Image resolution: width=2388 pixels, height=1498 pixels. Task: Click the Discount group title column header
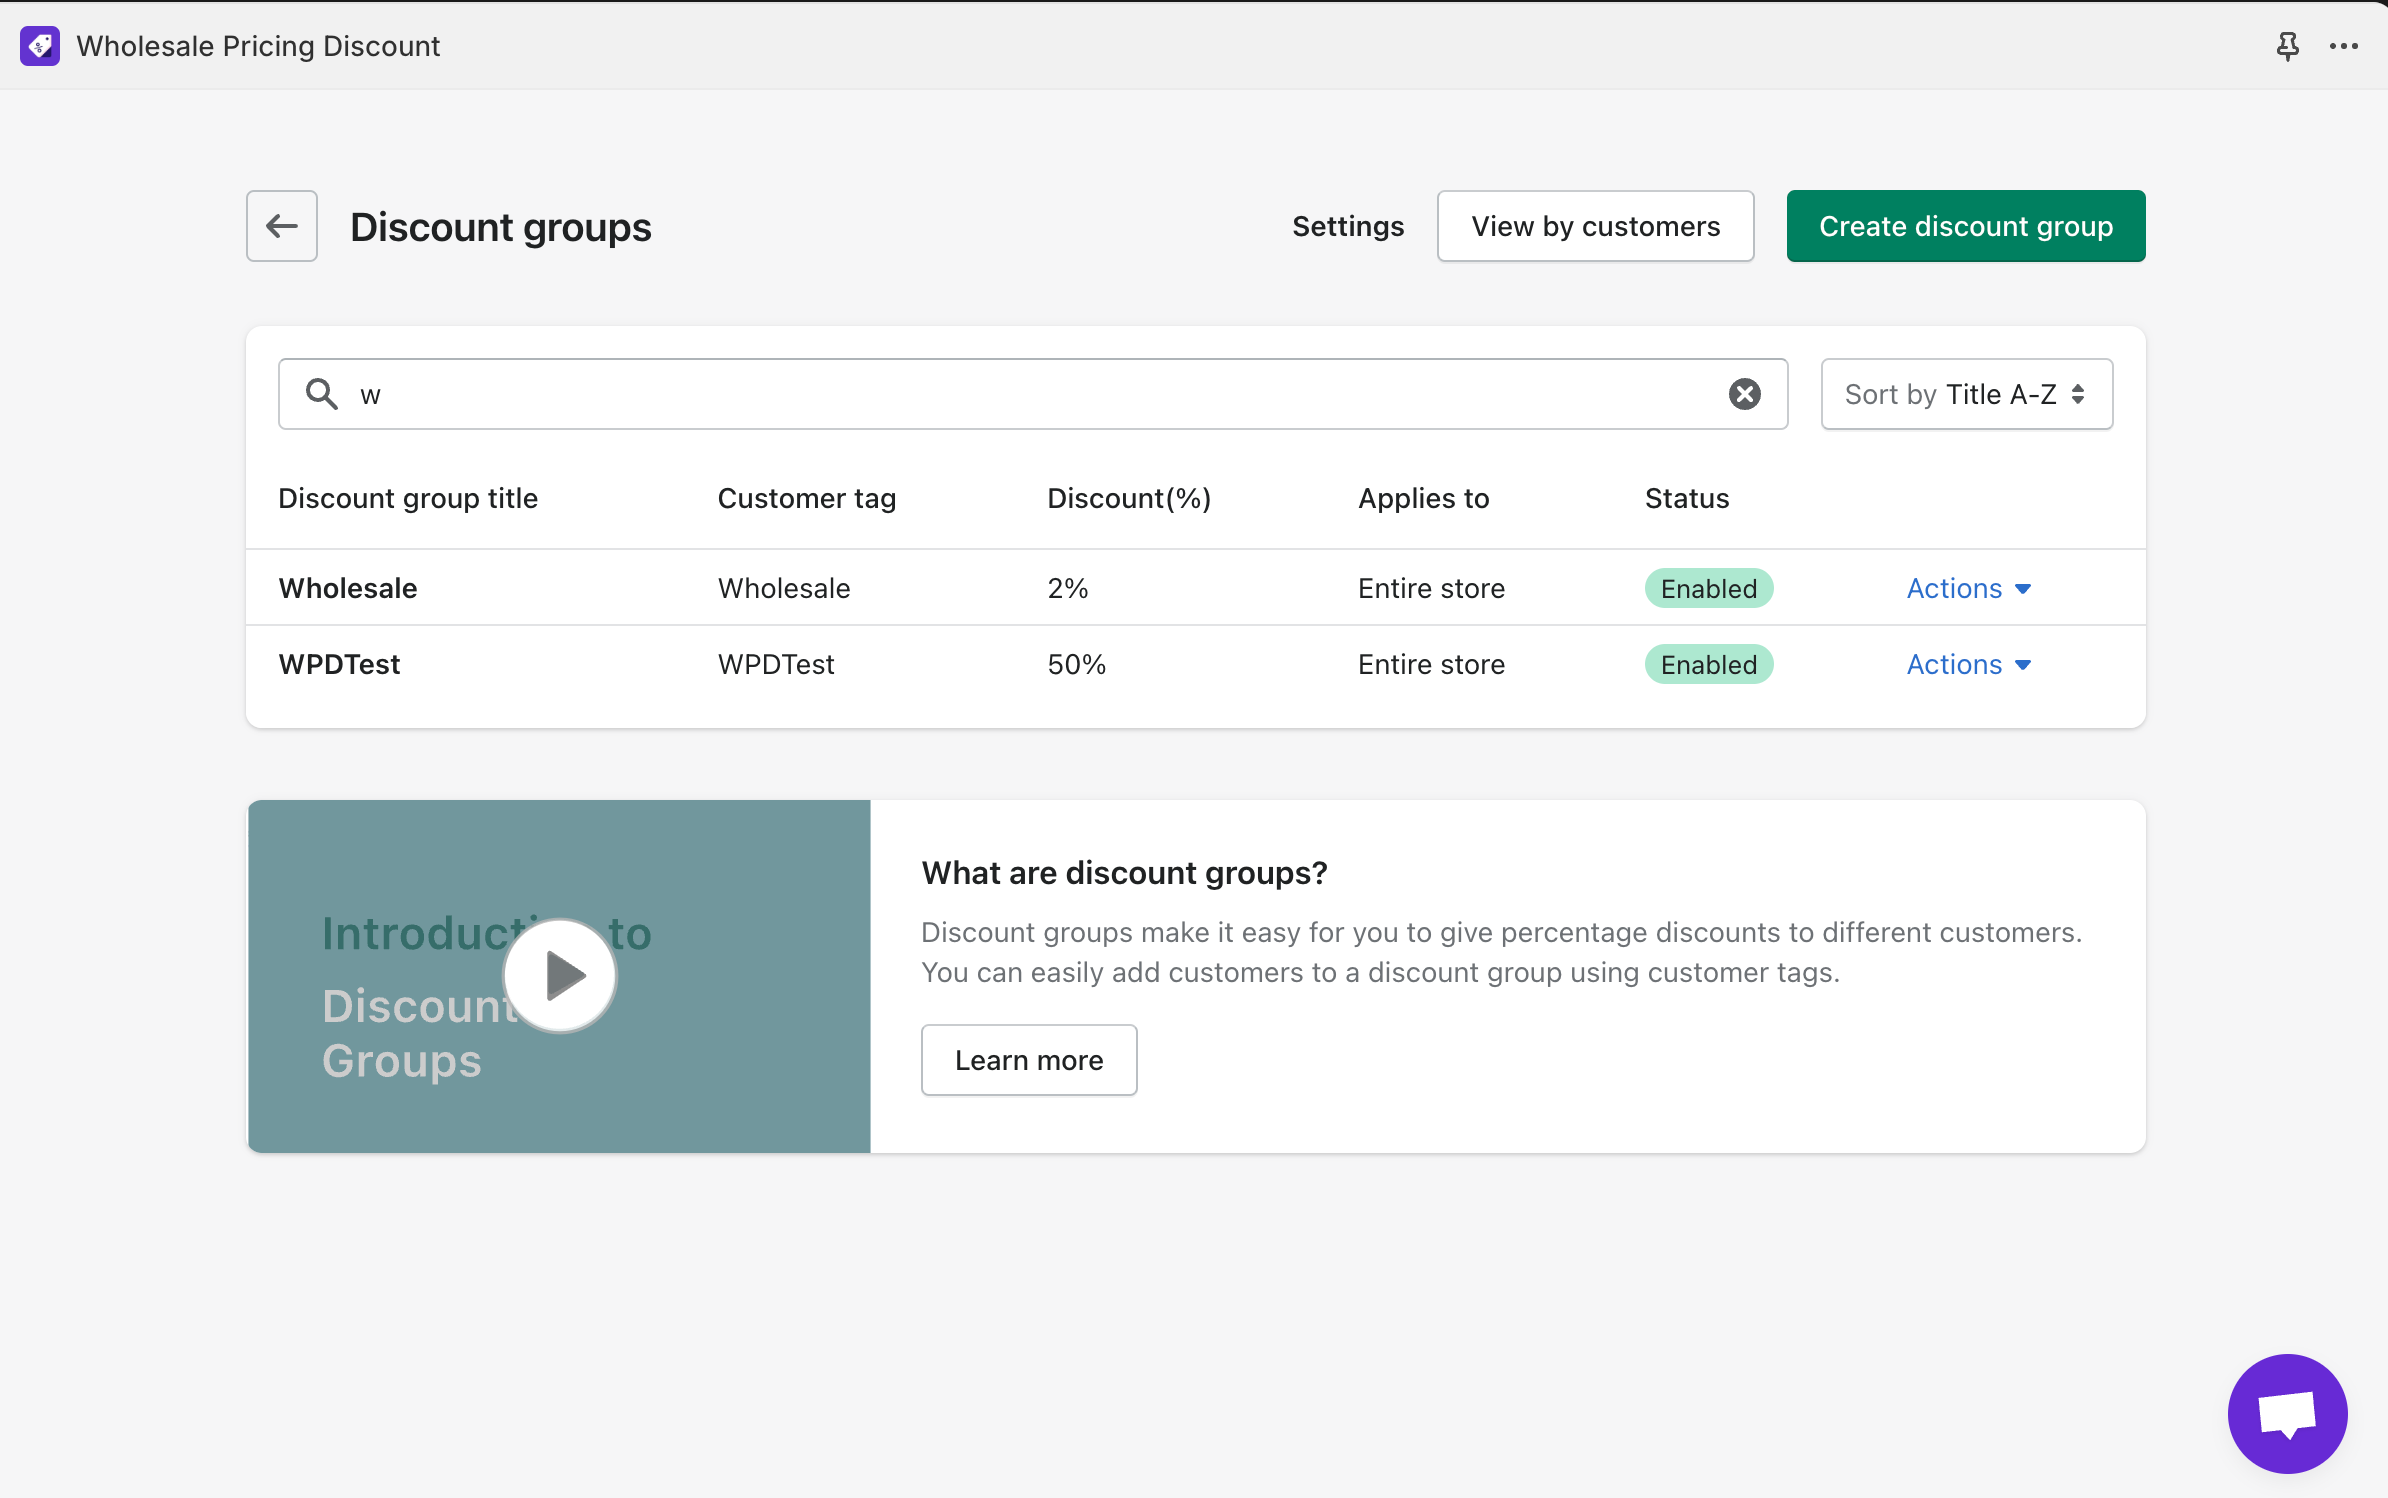(408, 498)
